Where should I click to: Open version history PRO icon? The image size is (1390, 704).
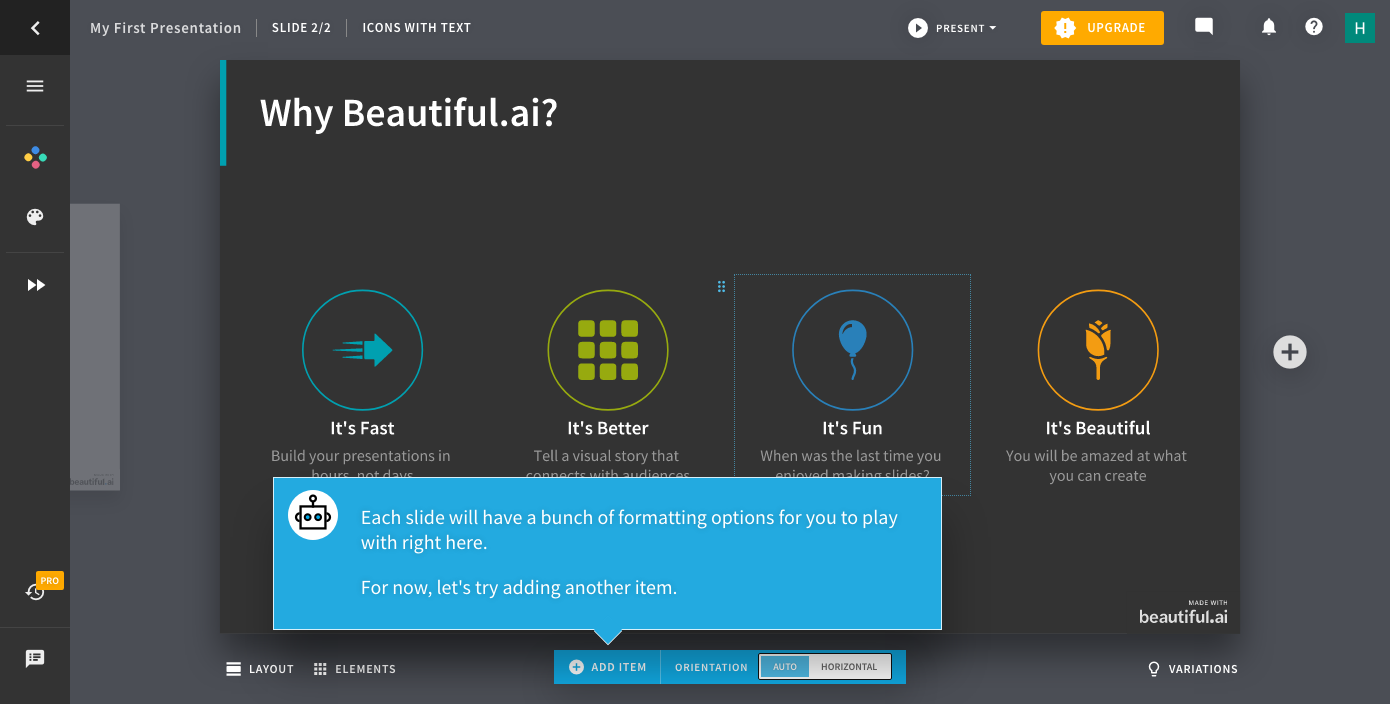(35, 592)
